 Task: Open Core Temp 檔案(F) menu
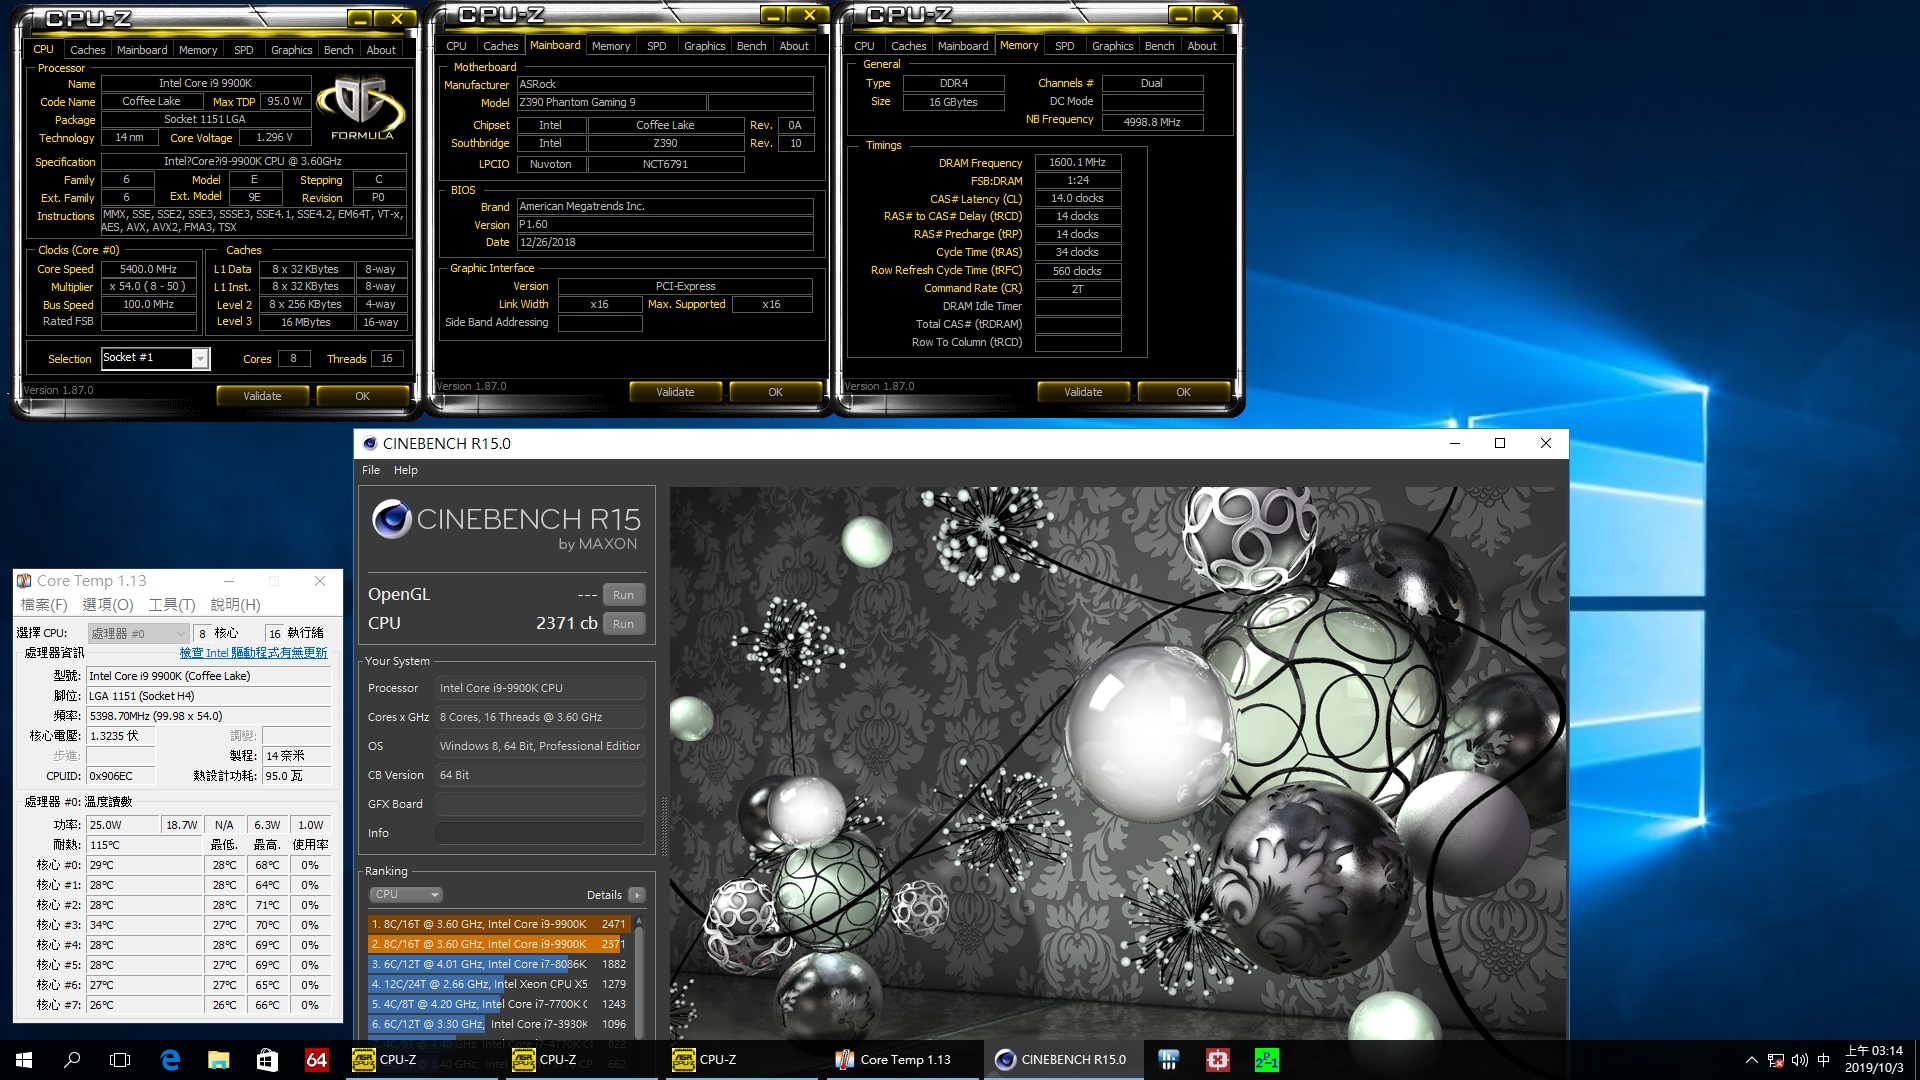[x=44, y=605]
